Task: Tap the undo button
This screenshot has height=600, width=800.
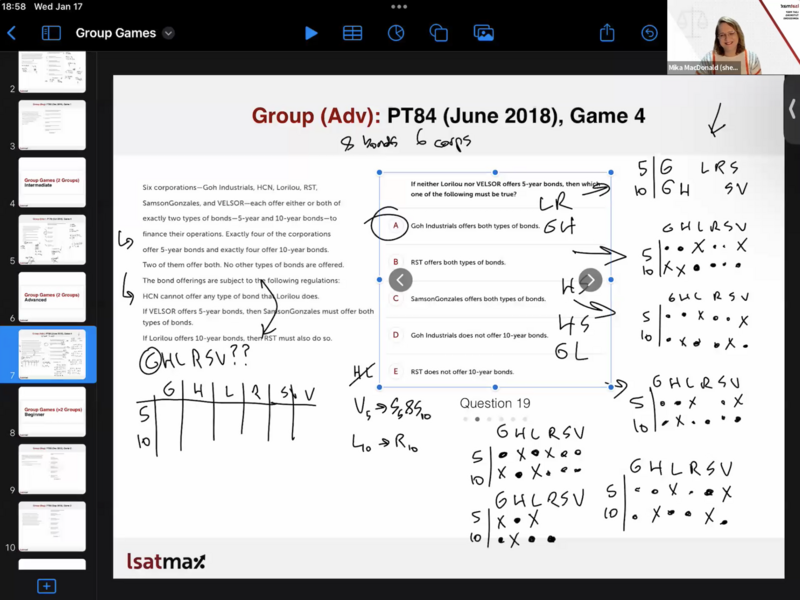Action: [x=650, y=33]
